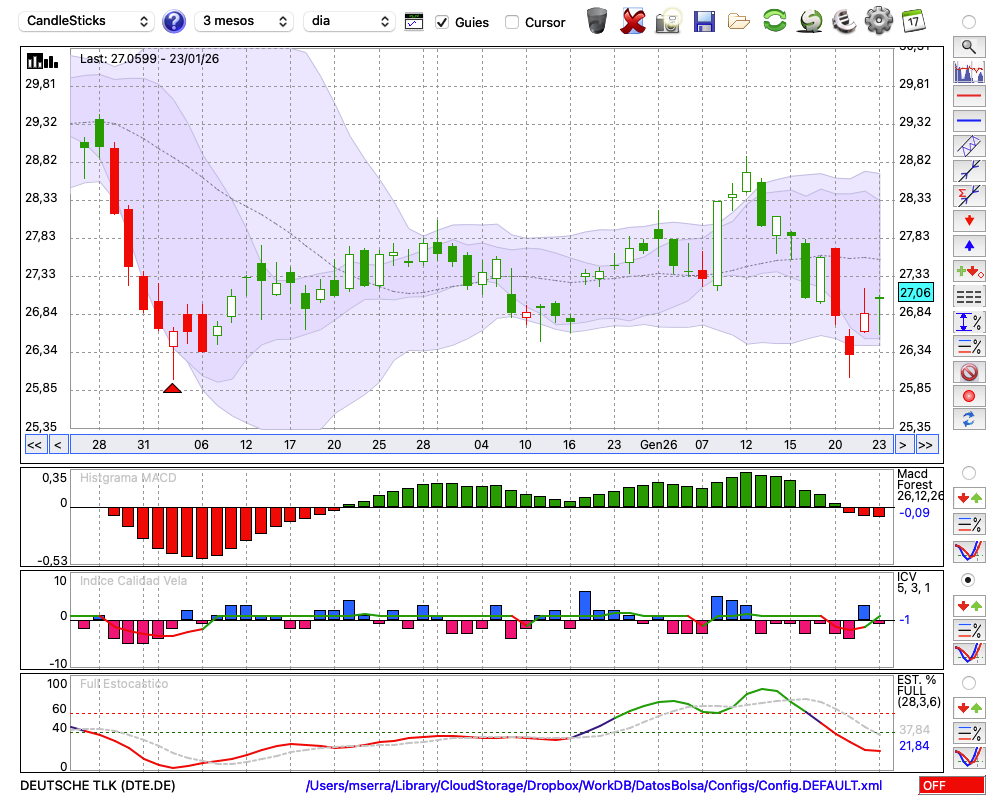Viewport: 1000px width, 800px height.
Task: Click ICV panel indicator curve icon
Action: 969,655
